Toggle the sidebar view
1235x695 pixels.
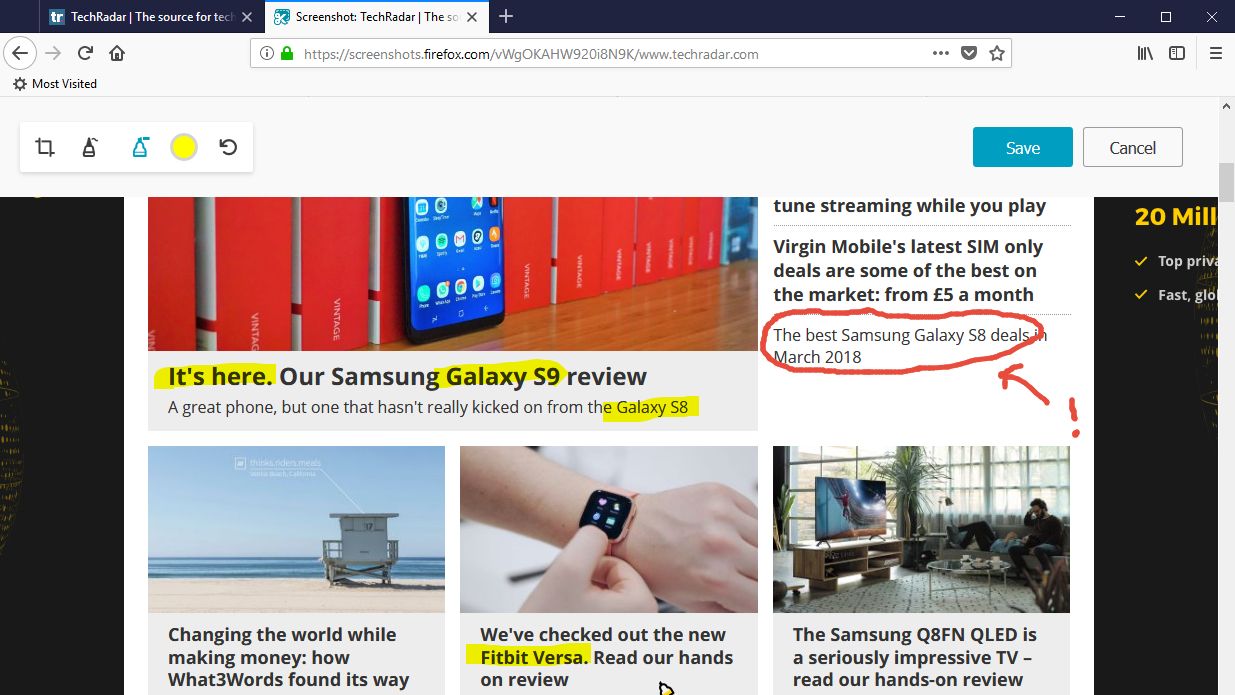tap(1181, 52)
